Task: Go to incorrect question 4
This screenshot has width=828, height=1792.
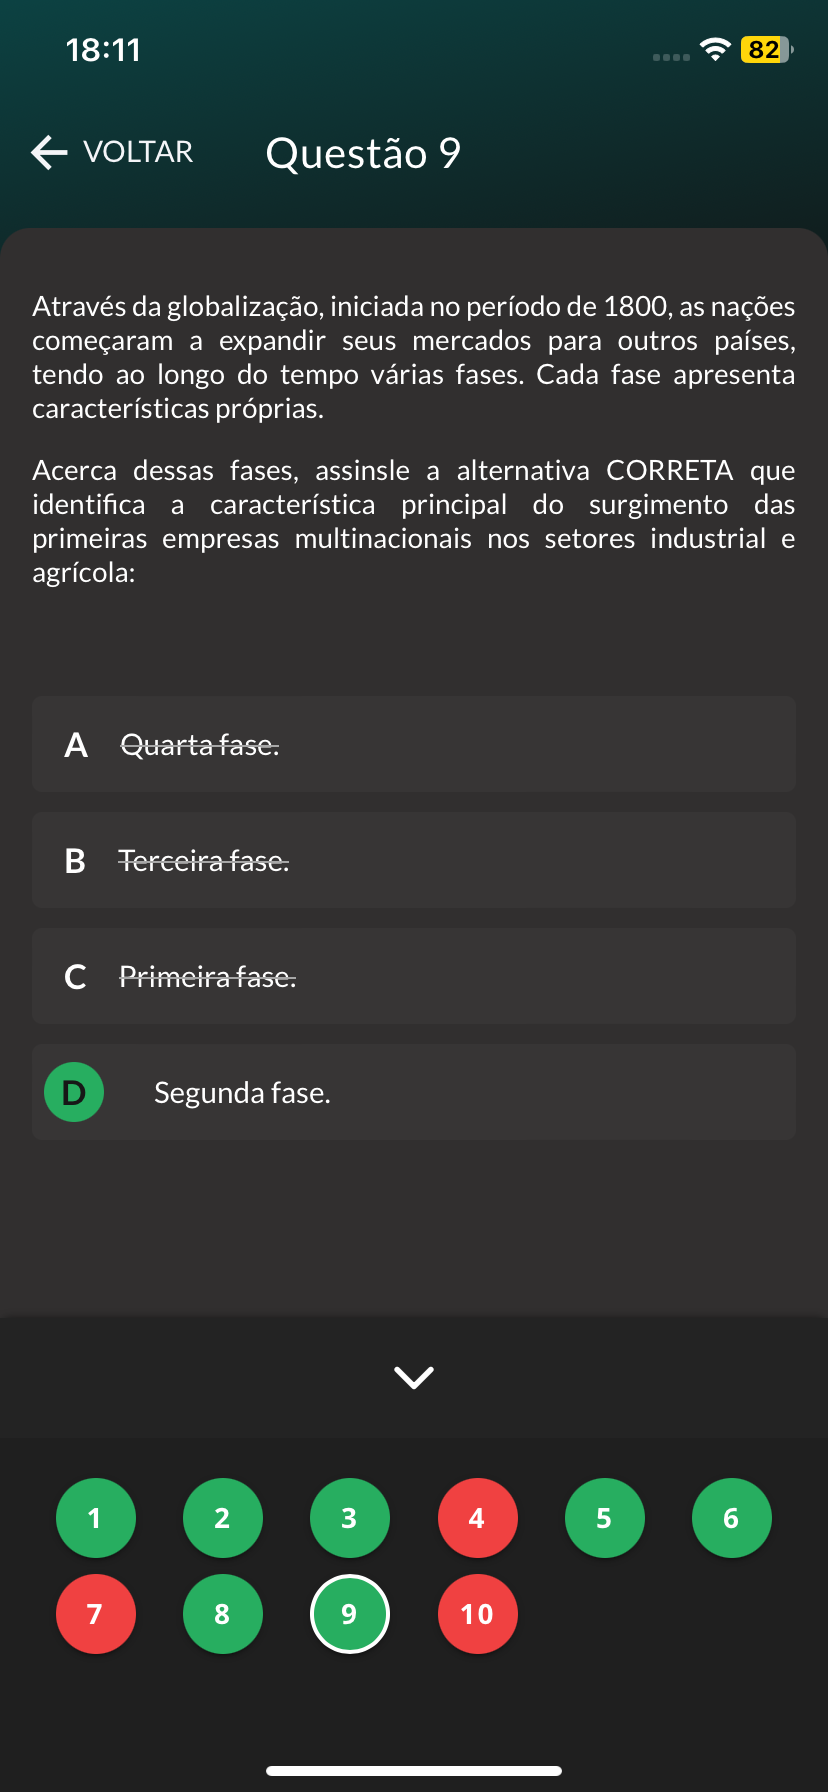Action: 477,1518
